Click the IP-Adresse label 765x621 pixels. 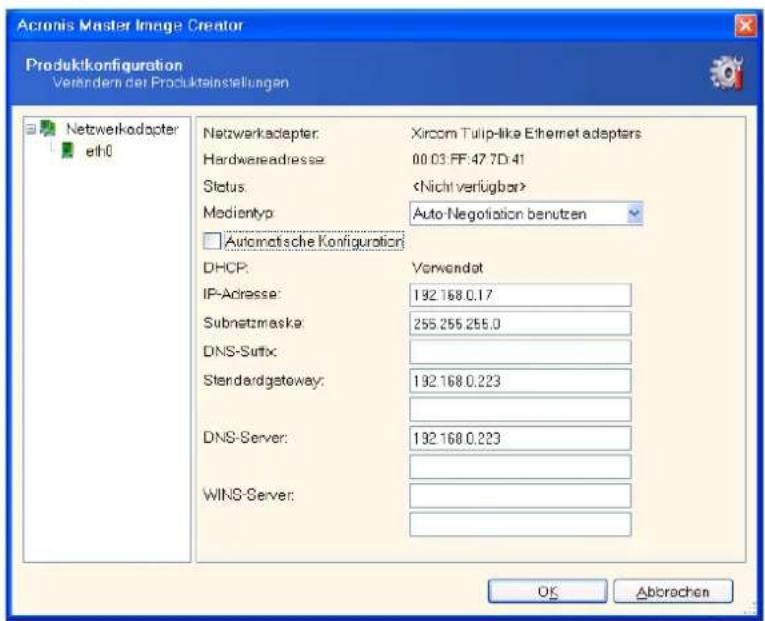(242, 294)
